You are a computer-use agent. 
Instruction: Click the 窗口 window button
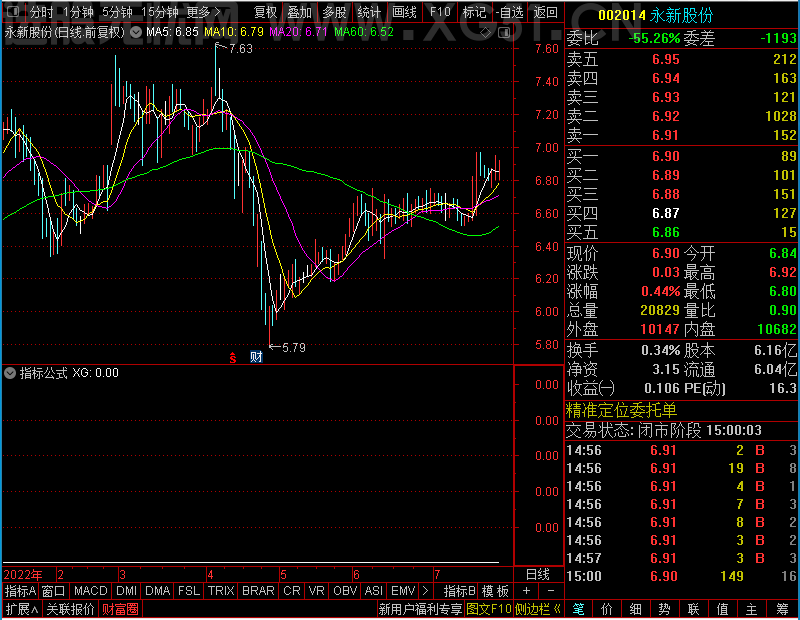(x=54, y=591)
